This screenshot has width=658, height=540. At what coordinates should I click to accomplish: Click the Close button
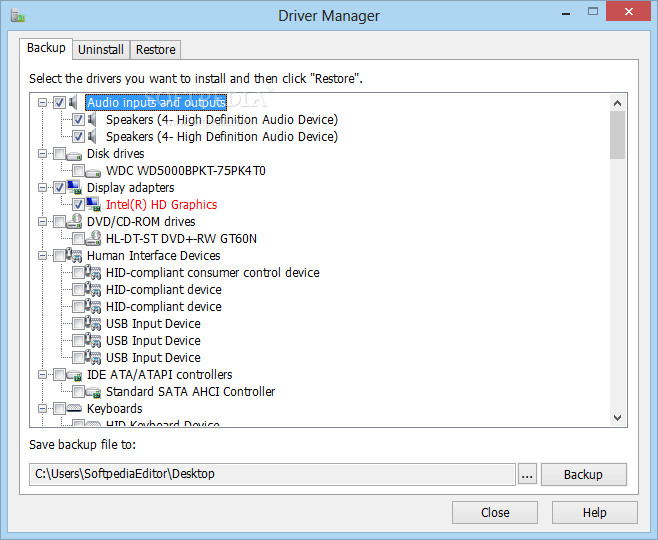pos(495,512)
